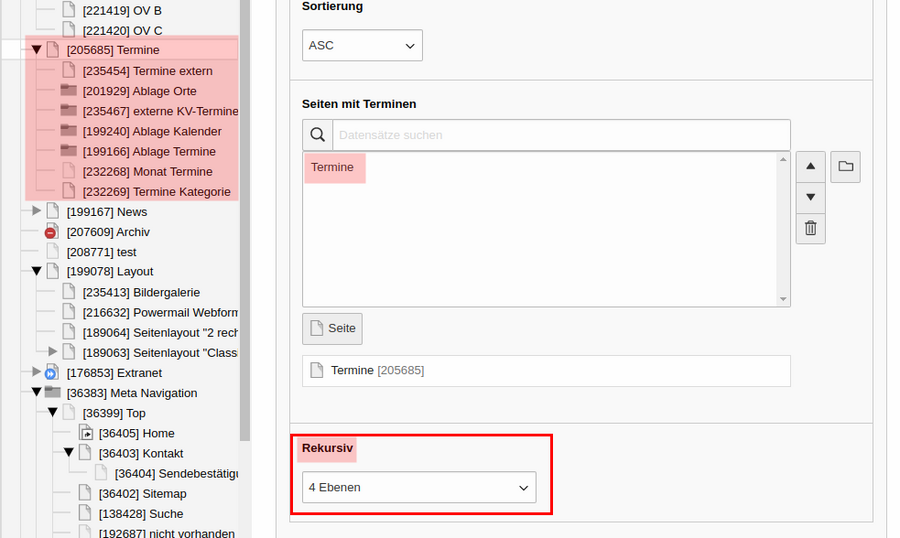Expand the [199167] News tree node
This screenshot has height=538, width=900.
(x=36, y=211)
